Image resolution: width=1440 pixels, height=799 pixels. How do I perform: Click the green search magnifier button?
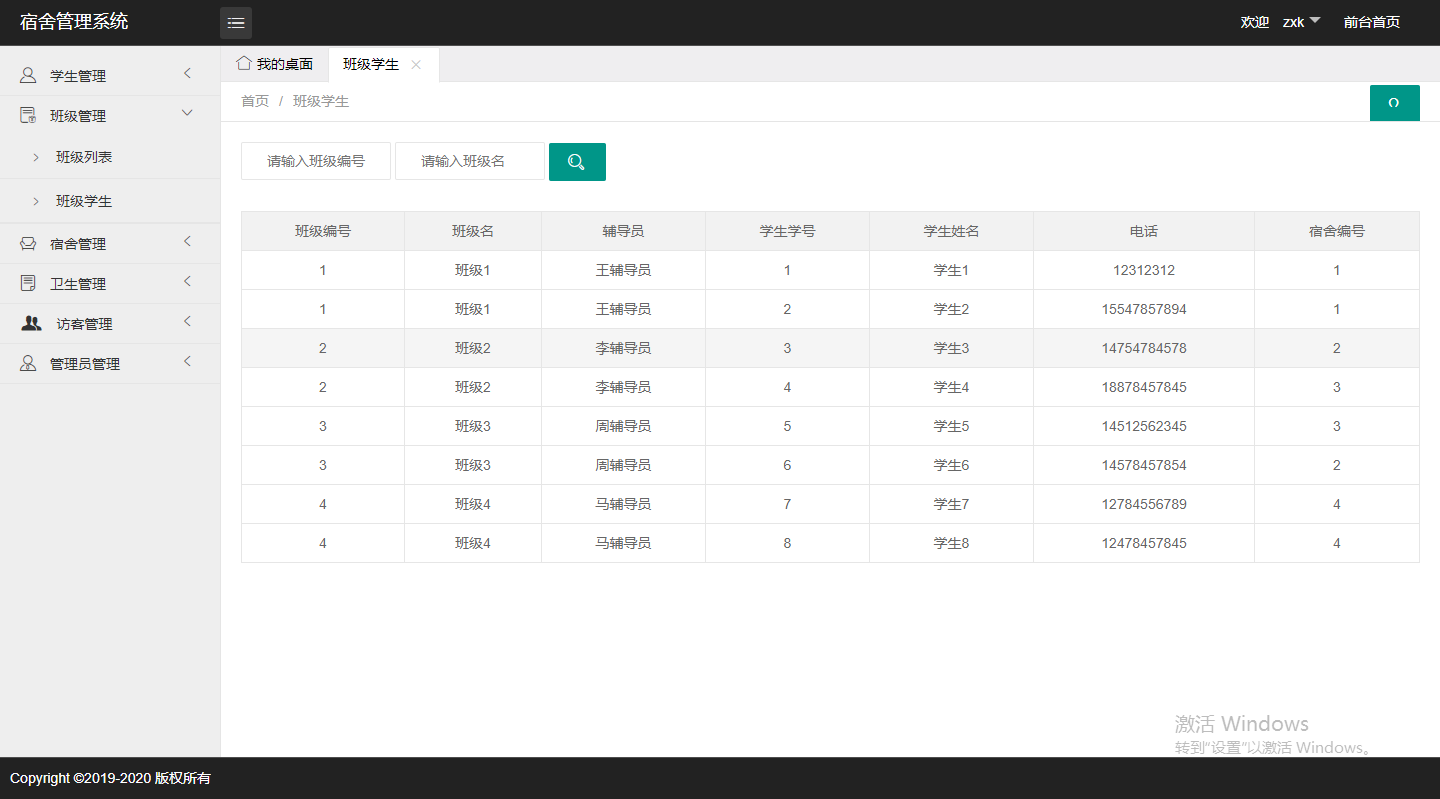(x=577, y=162)
